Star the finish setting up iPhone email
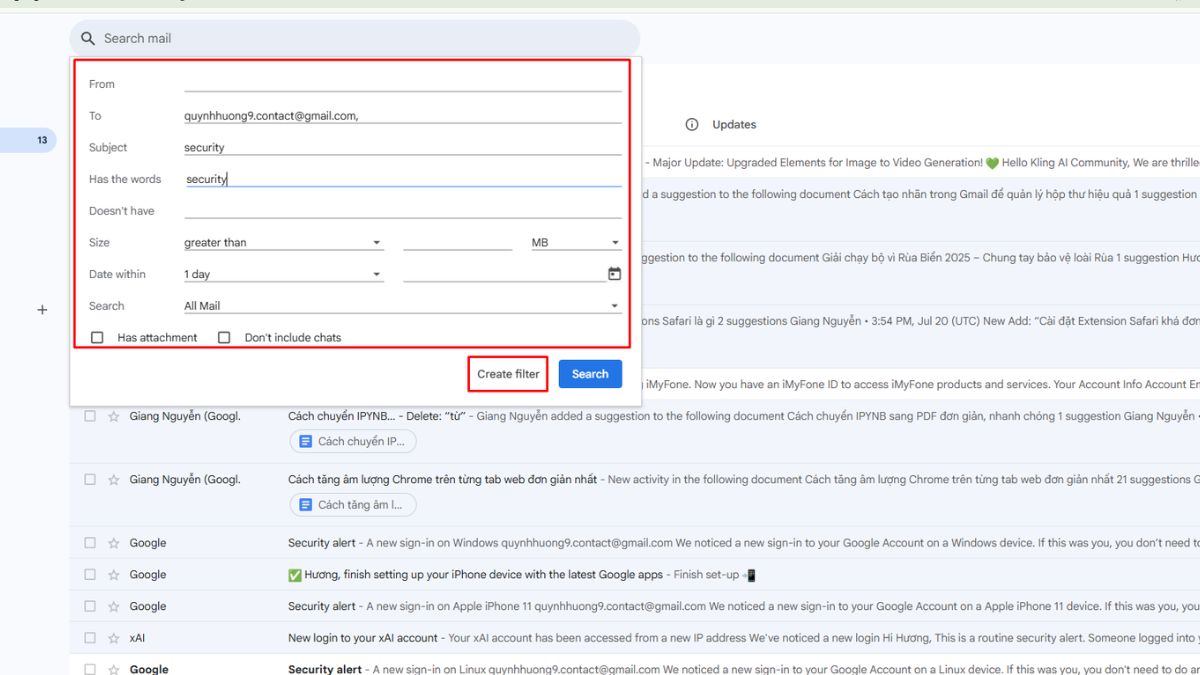Image resolution: width=1200 pixels, height=675 pixels. (x=114, y=575)
